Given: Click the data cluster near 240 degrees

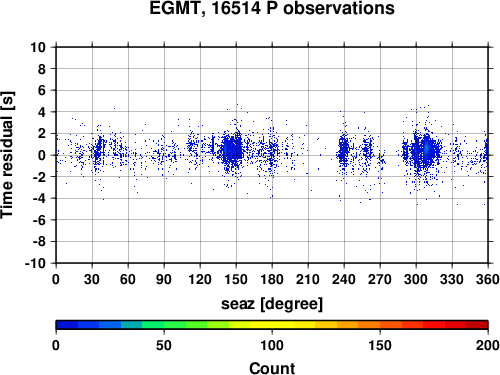Looking at the screenshot, I should (x=343, y=151).
